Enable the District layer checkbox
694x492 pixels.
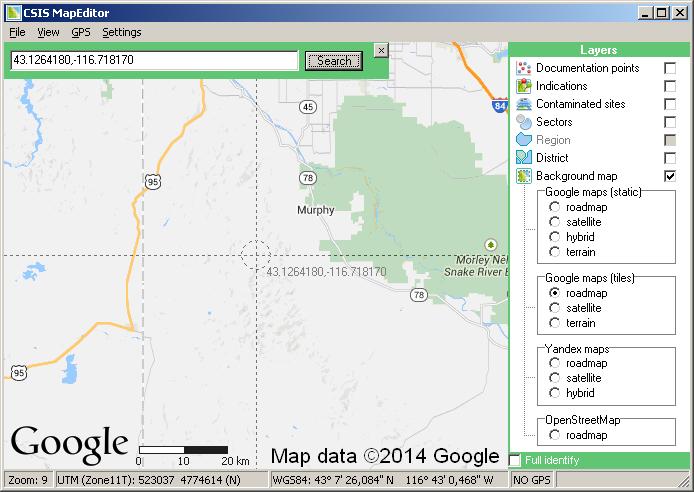(670, 158)
